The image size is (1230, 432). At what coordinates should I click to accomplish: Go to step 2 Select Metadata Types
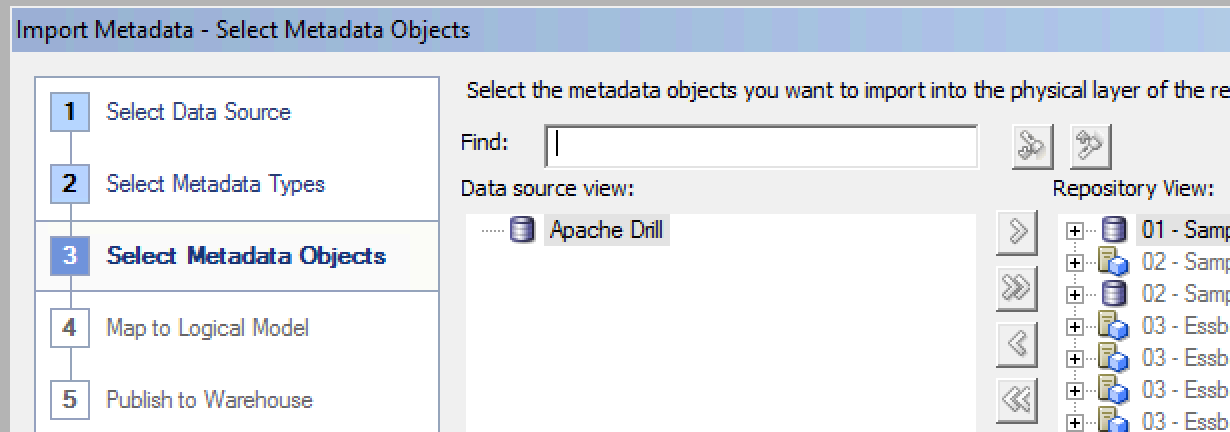(215, 184)
